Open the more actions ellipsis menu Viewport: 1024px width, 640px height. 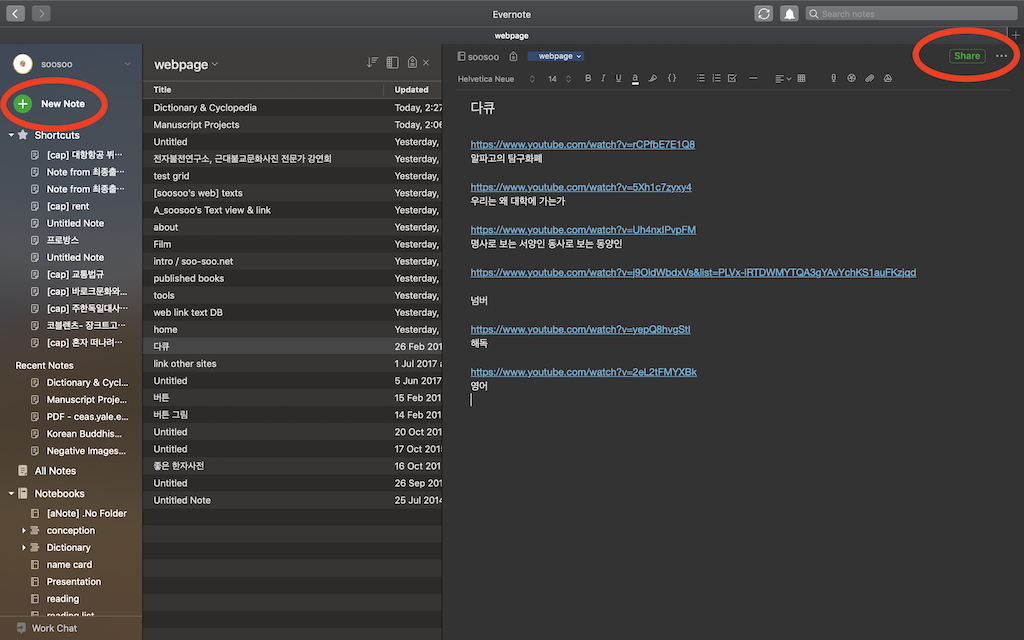tap(1001, 56)
